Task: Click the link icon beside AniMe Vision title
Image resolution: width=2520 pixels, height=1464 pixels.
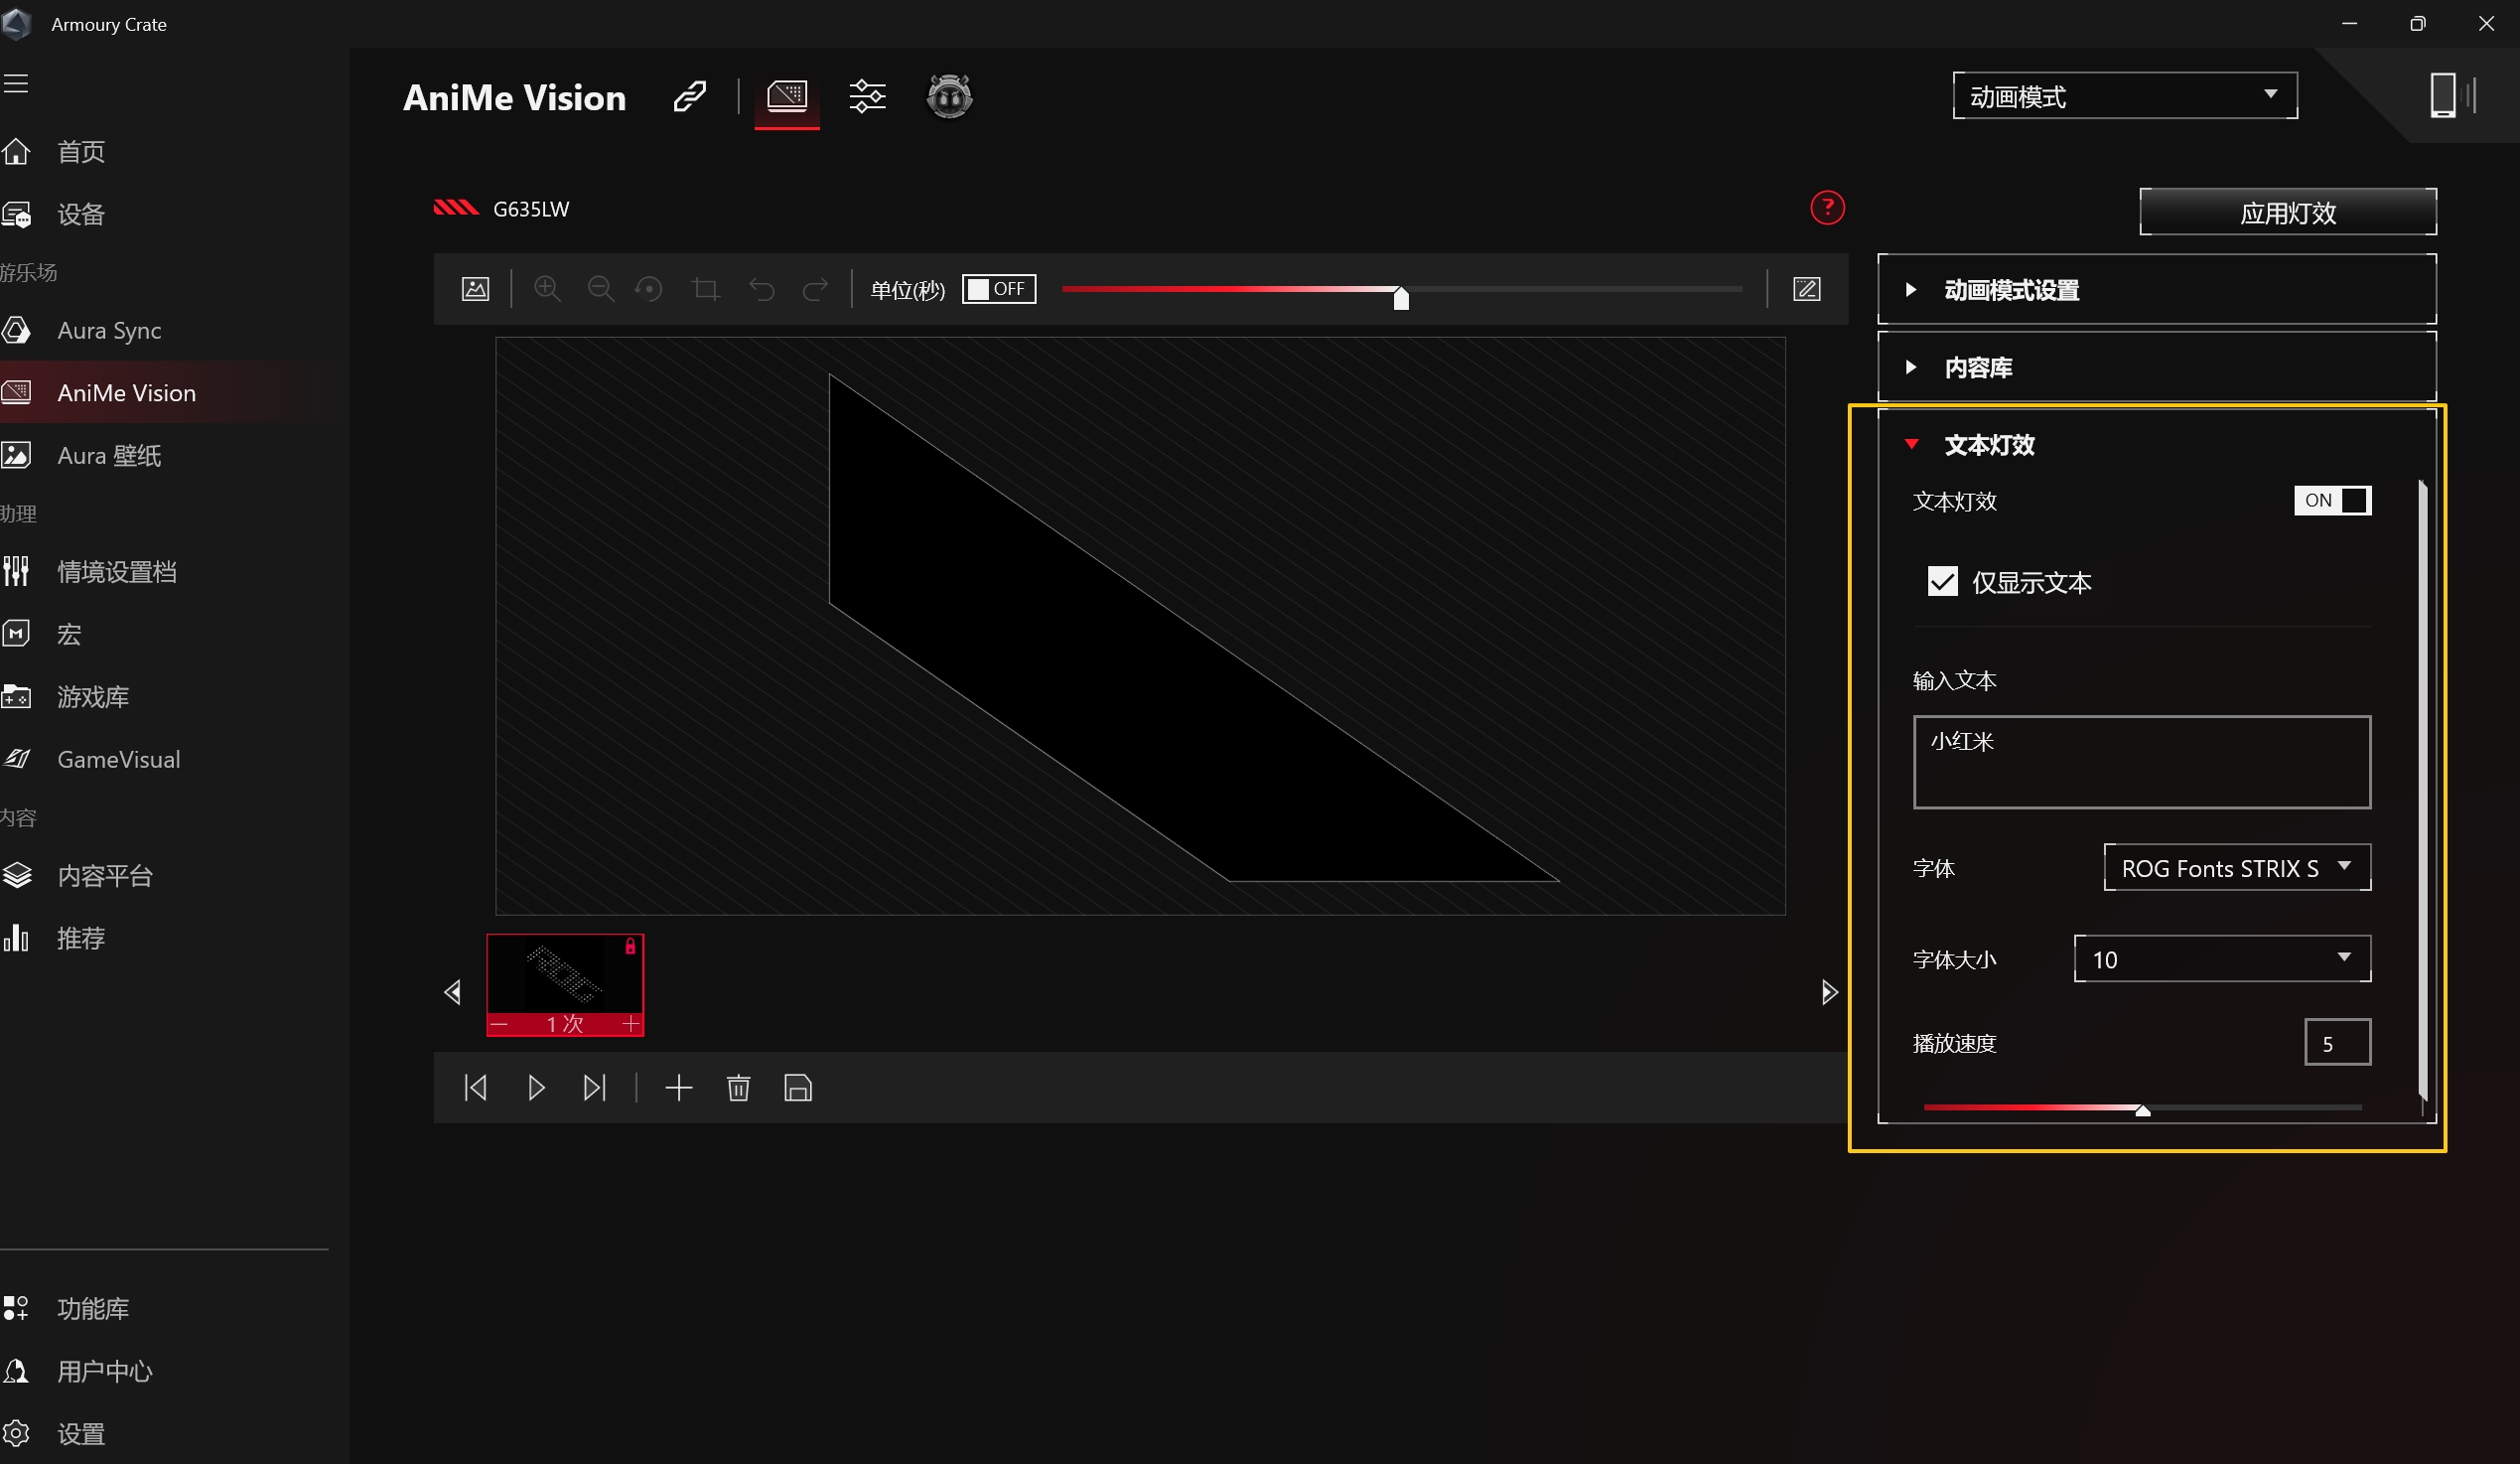Action: click(690, 97)
